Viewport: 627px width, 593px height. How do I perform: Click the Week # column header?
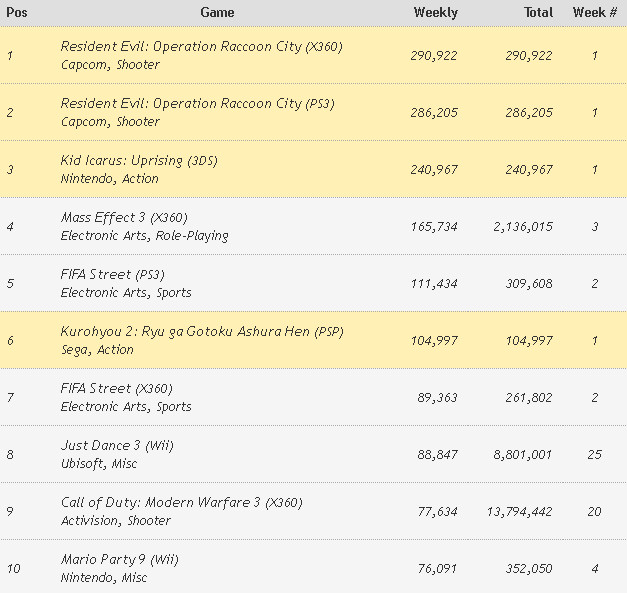click(x=594, y=13)
